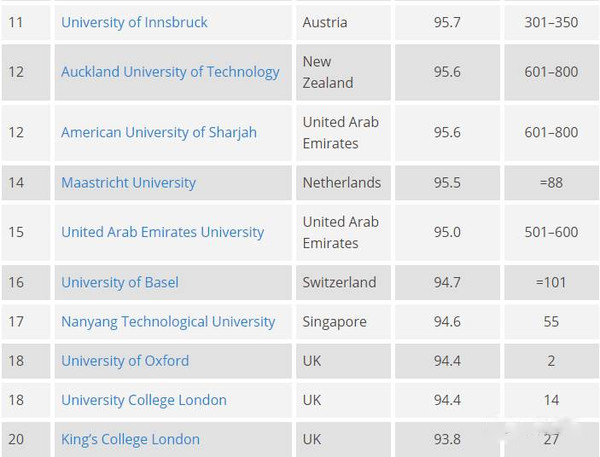Select the Singapore country cell

coord(343,322)
